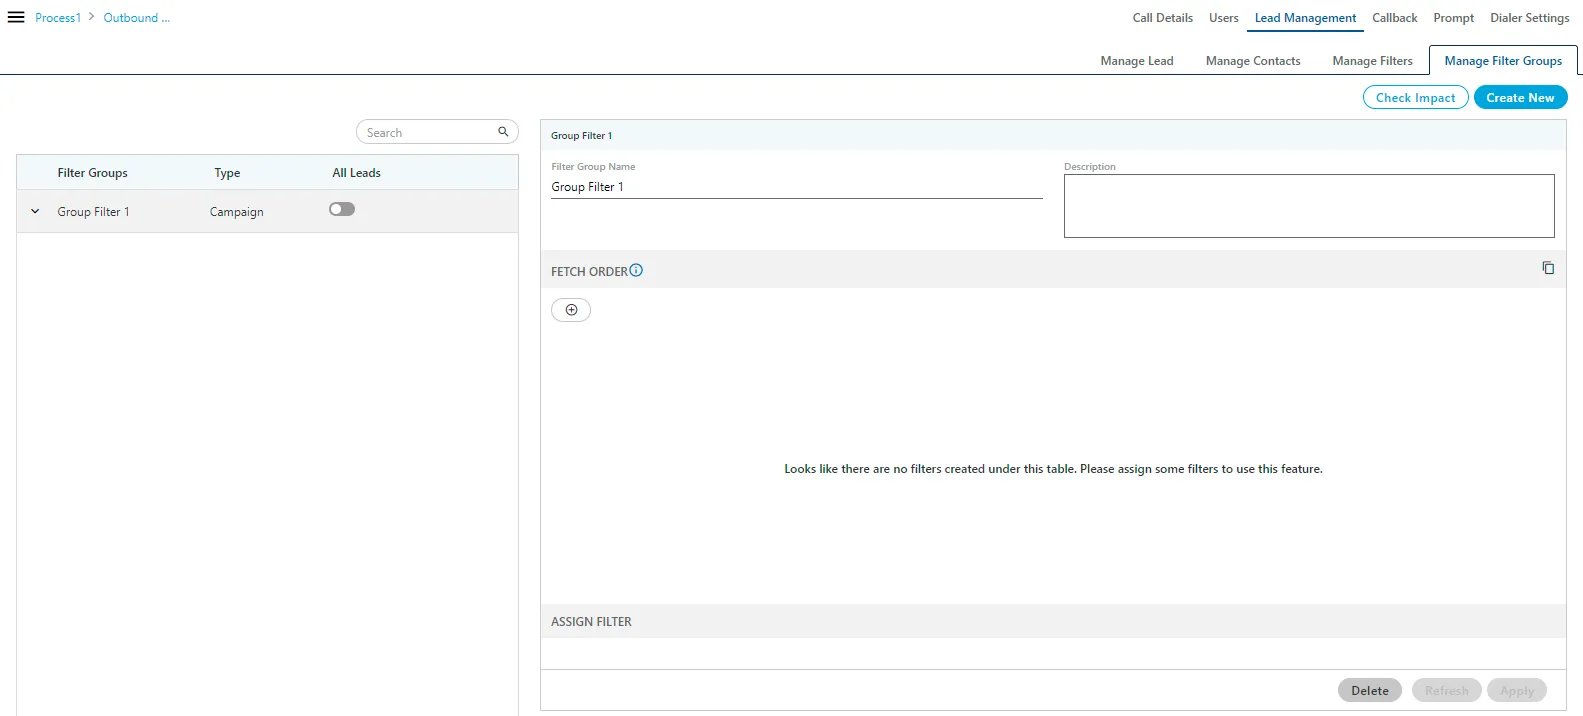1583x716 pixels.
Task: Open the hamburger navigation menu
Action: tap(16, 17)
